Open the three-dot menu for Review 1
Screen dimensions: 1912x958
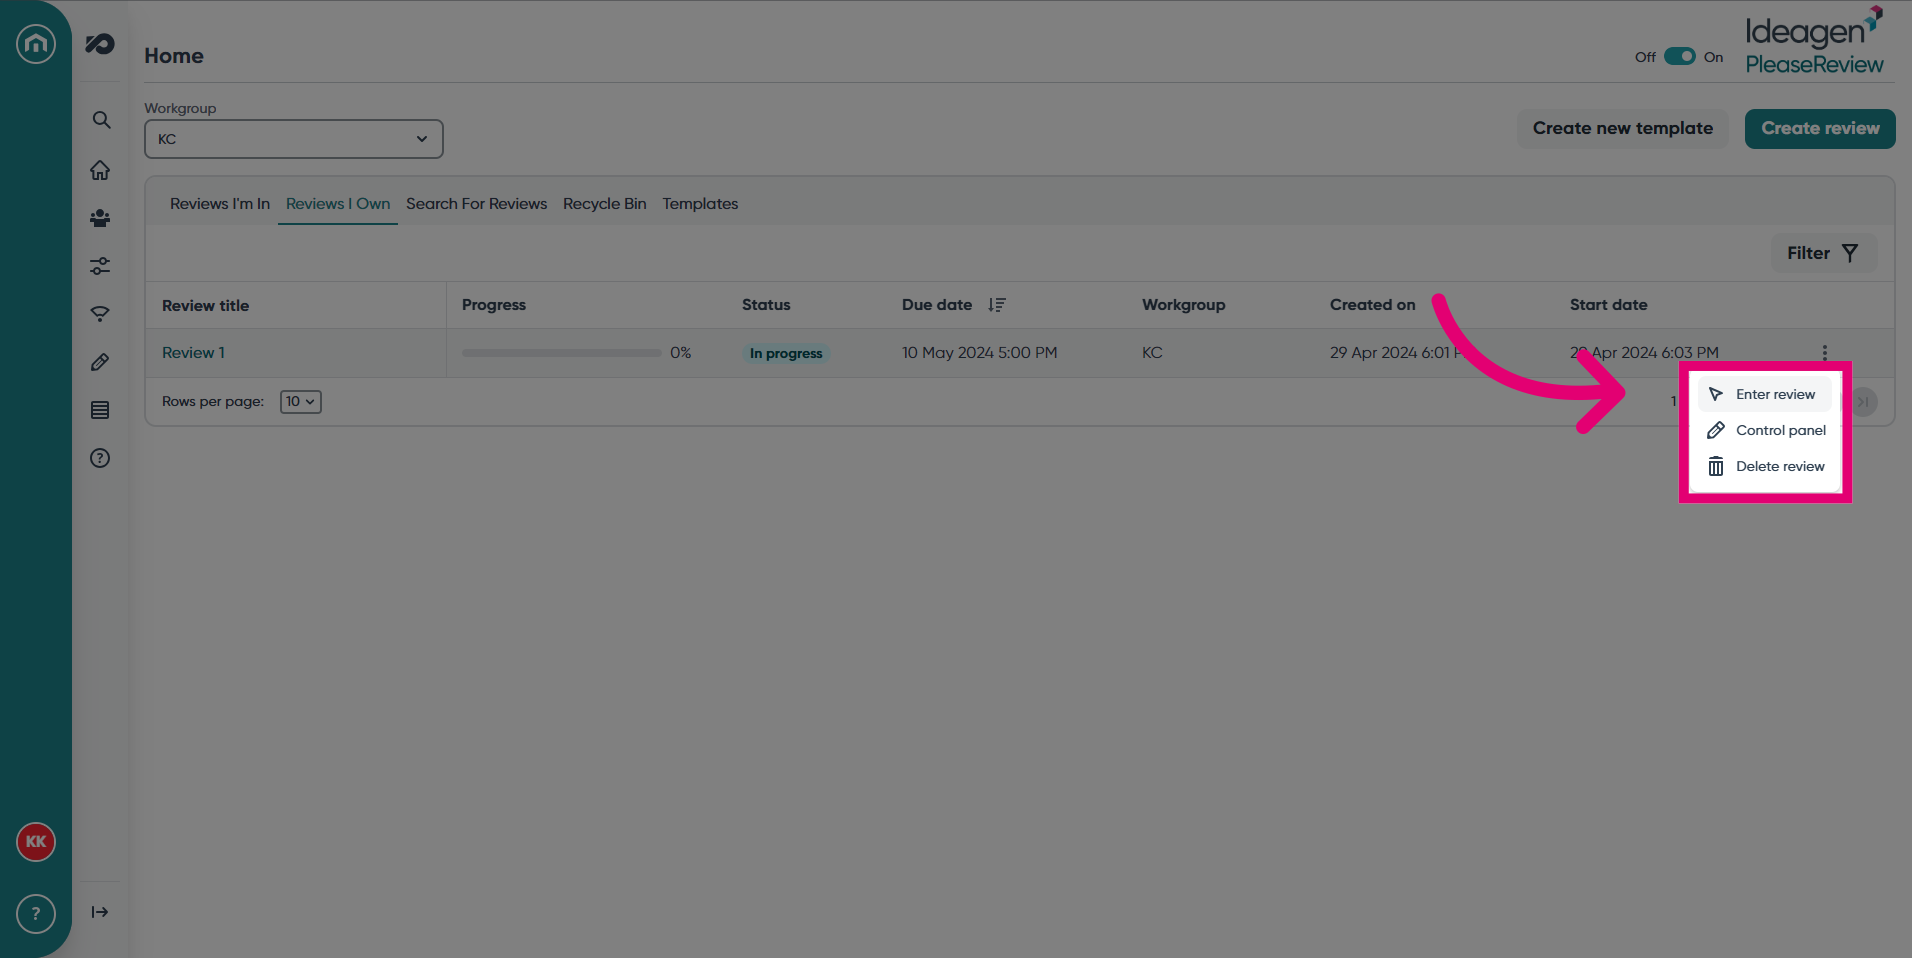point(1825,353)
